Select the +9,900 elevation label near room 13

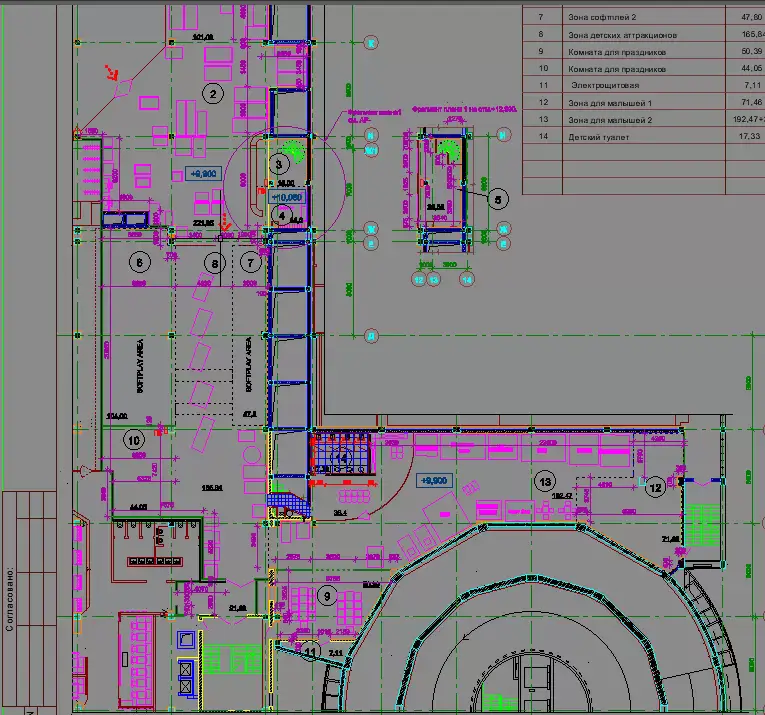435,481
